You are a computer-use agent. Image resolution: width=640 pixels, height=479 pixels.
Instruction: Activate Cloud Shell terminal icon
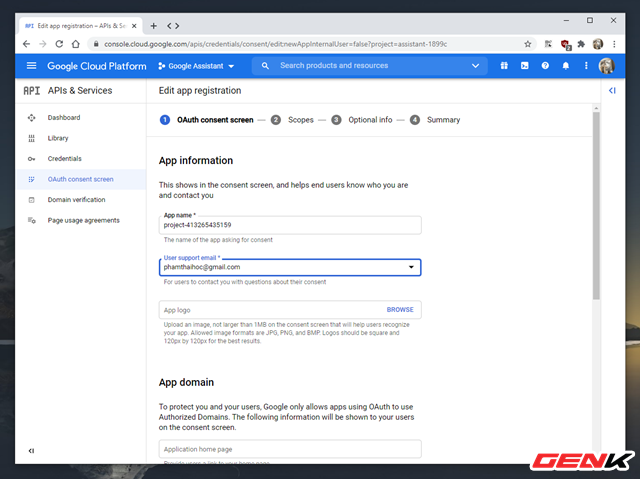point(524,66)
